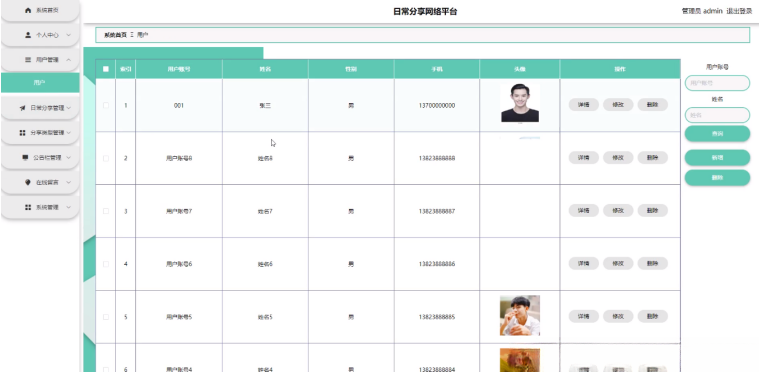Check the checkbox for row 001
This screenshot has width=759, height=372.
coord(106,105)
